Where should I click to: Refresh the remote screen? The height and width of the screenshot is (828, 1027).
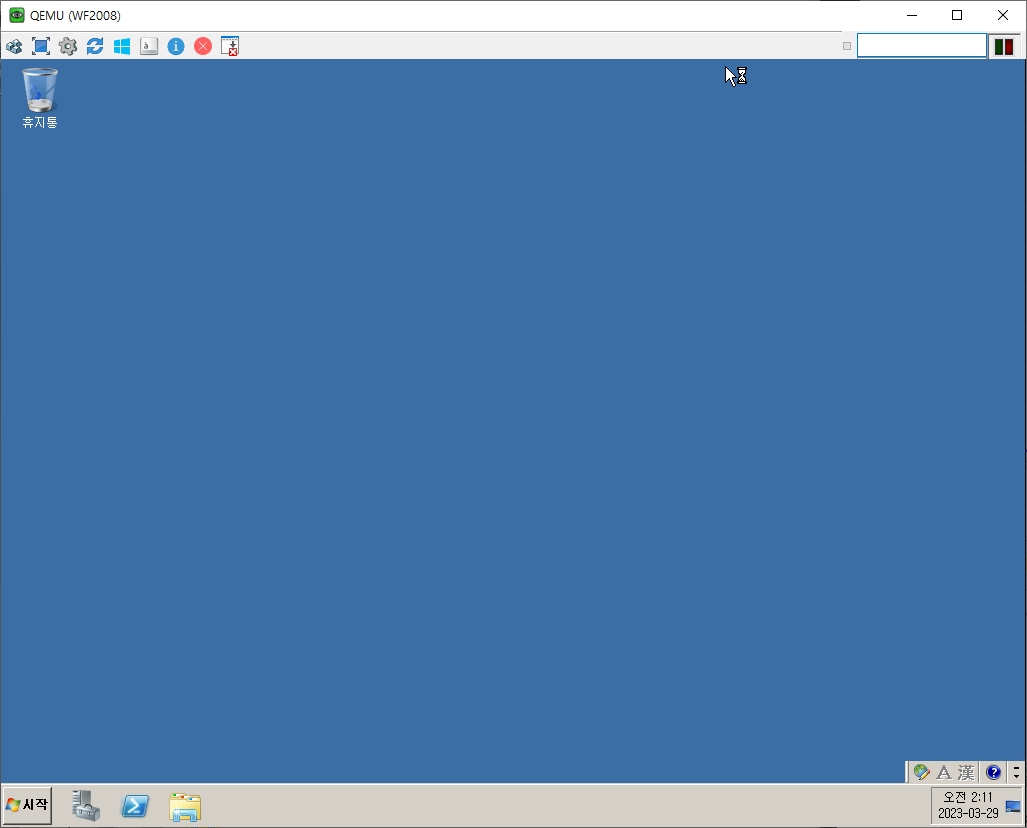coord(95,47)
